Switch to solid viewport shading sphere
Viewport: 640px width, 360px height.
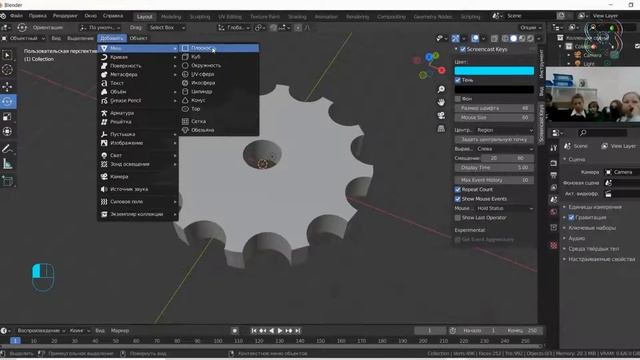click(513, 38)
